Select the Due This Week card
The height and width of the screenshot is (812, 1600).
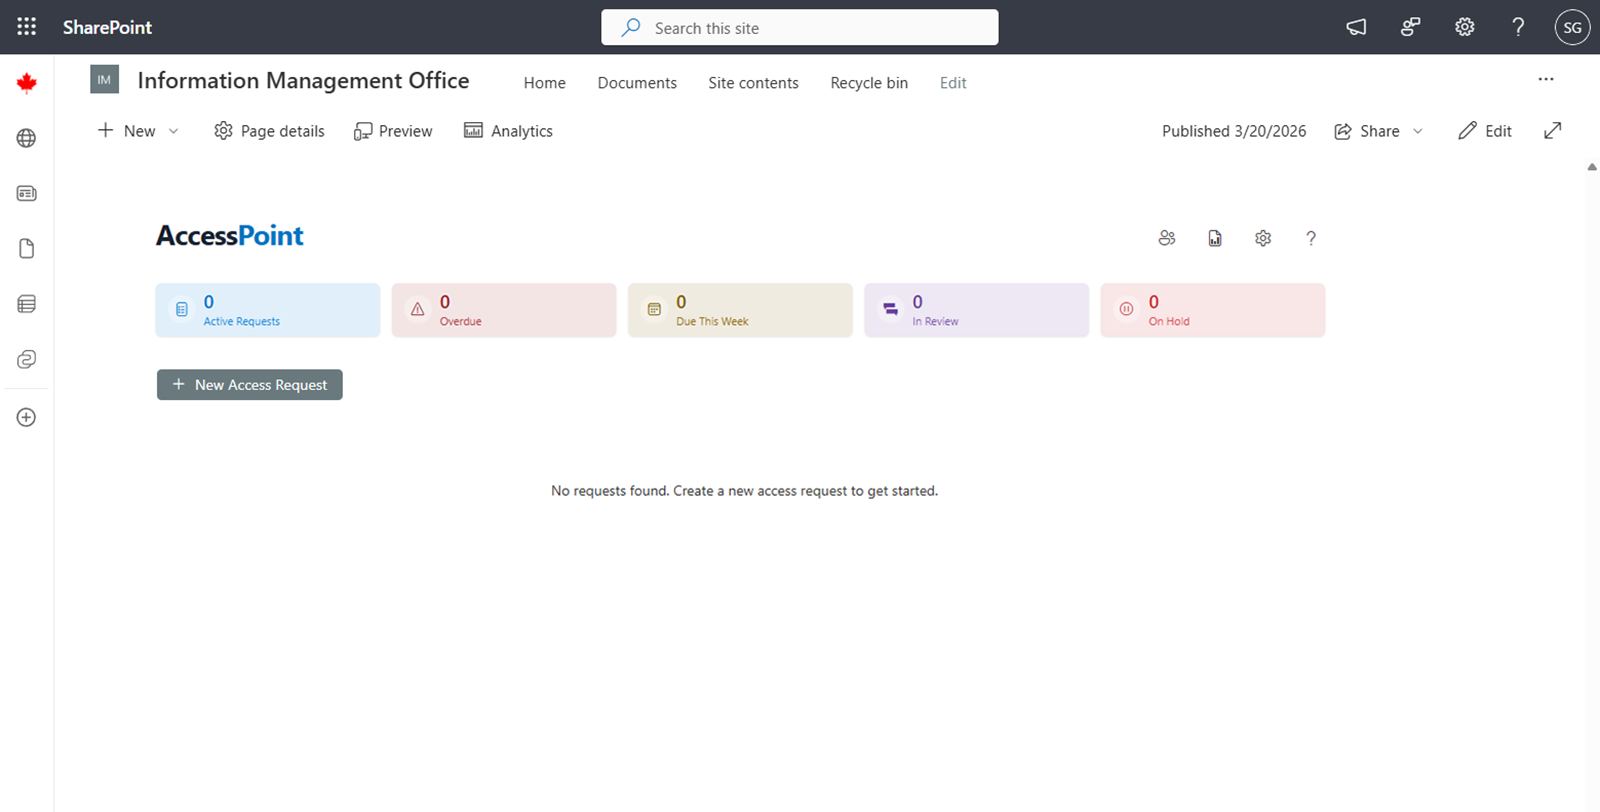(740, 310)
